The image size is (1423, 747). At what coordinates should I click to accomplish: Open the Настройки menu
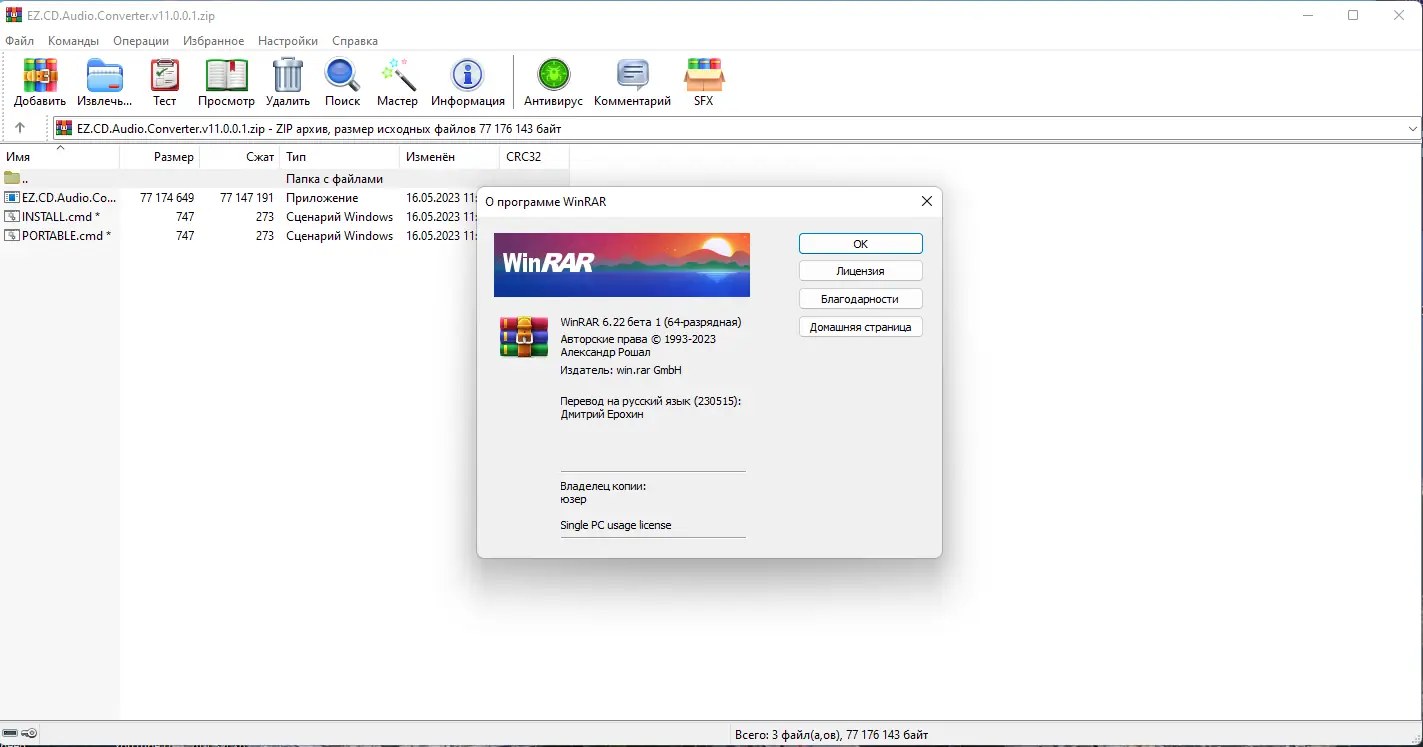pyautogui.click(x=288, y=41)
